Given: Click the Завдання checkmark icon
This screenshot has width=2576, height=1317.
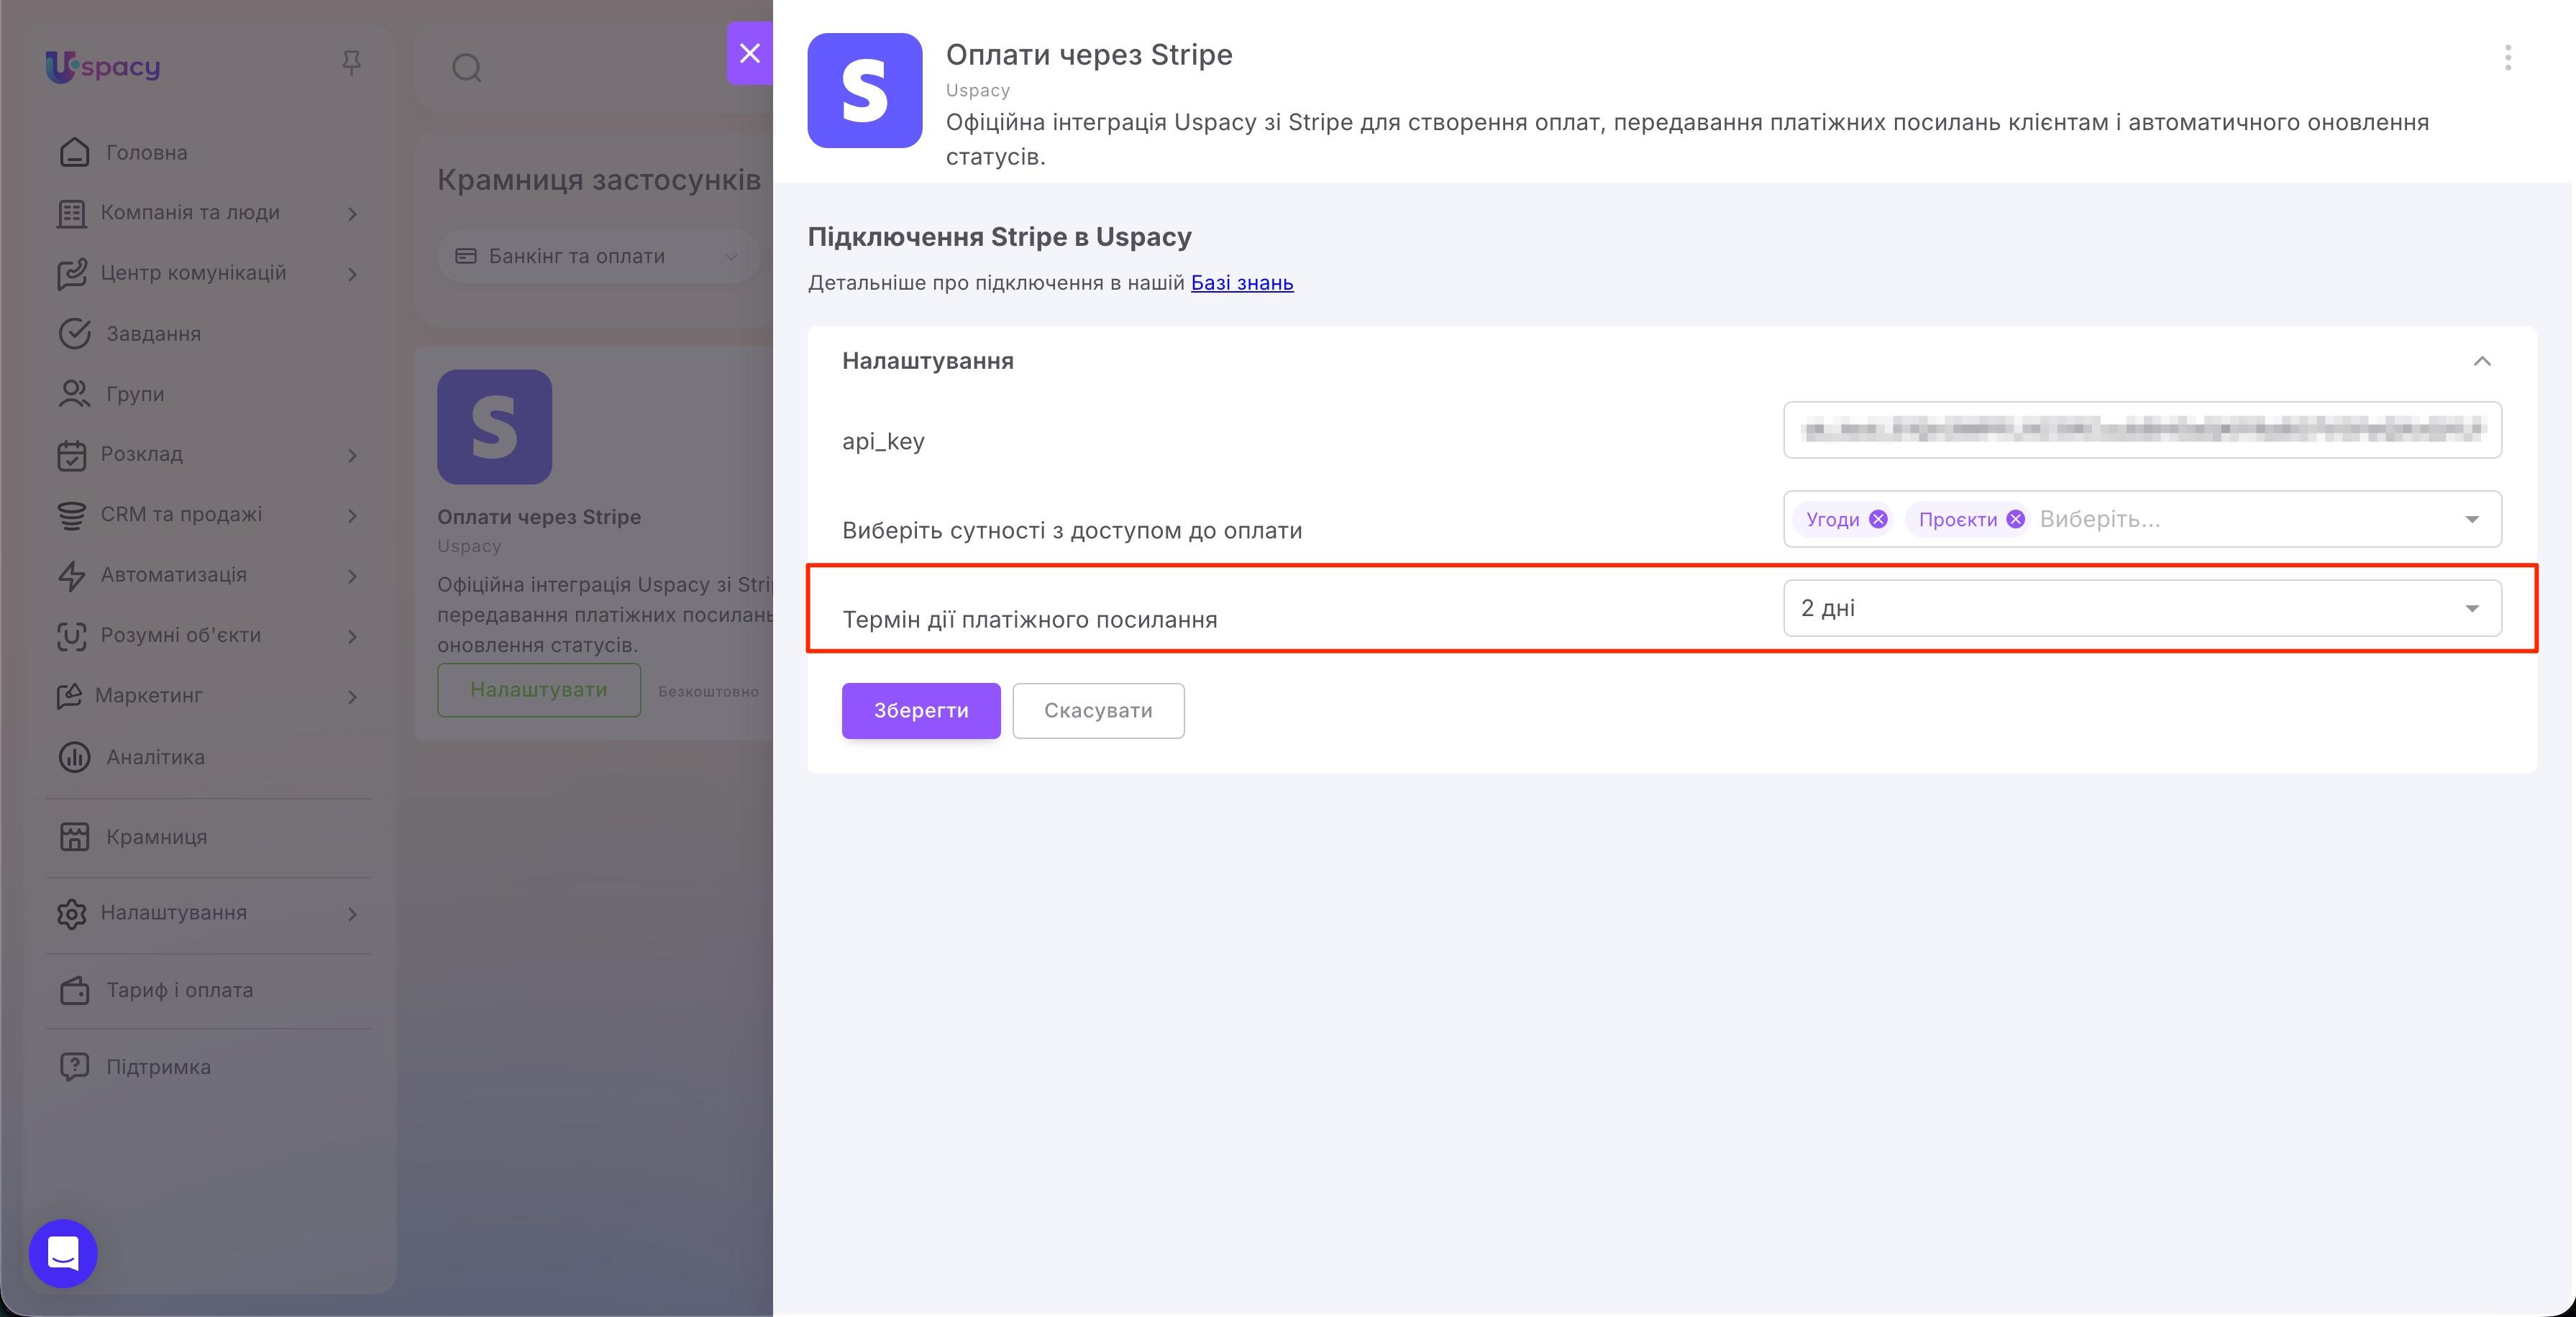Looking at the screenshot, I should point(74,334).
